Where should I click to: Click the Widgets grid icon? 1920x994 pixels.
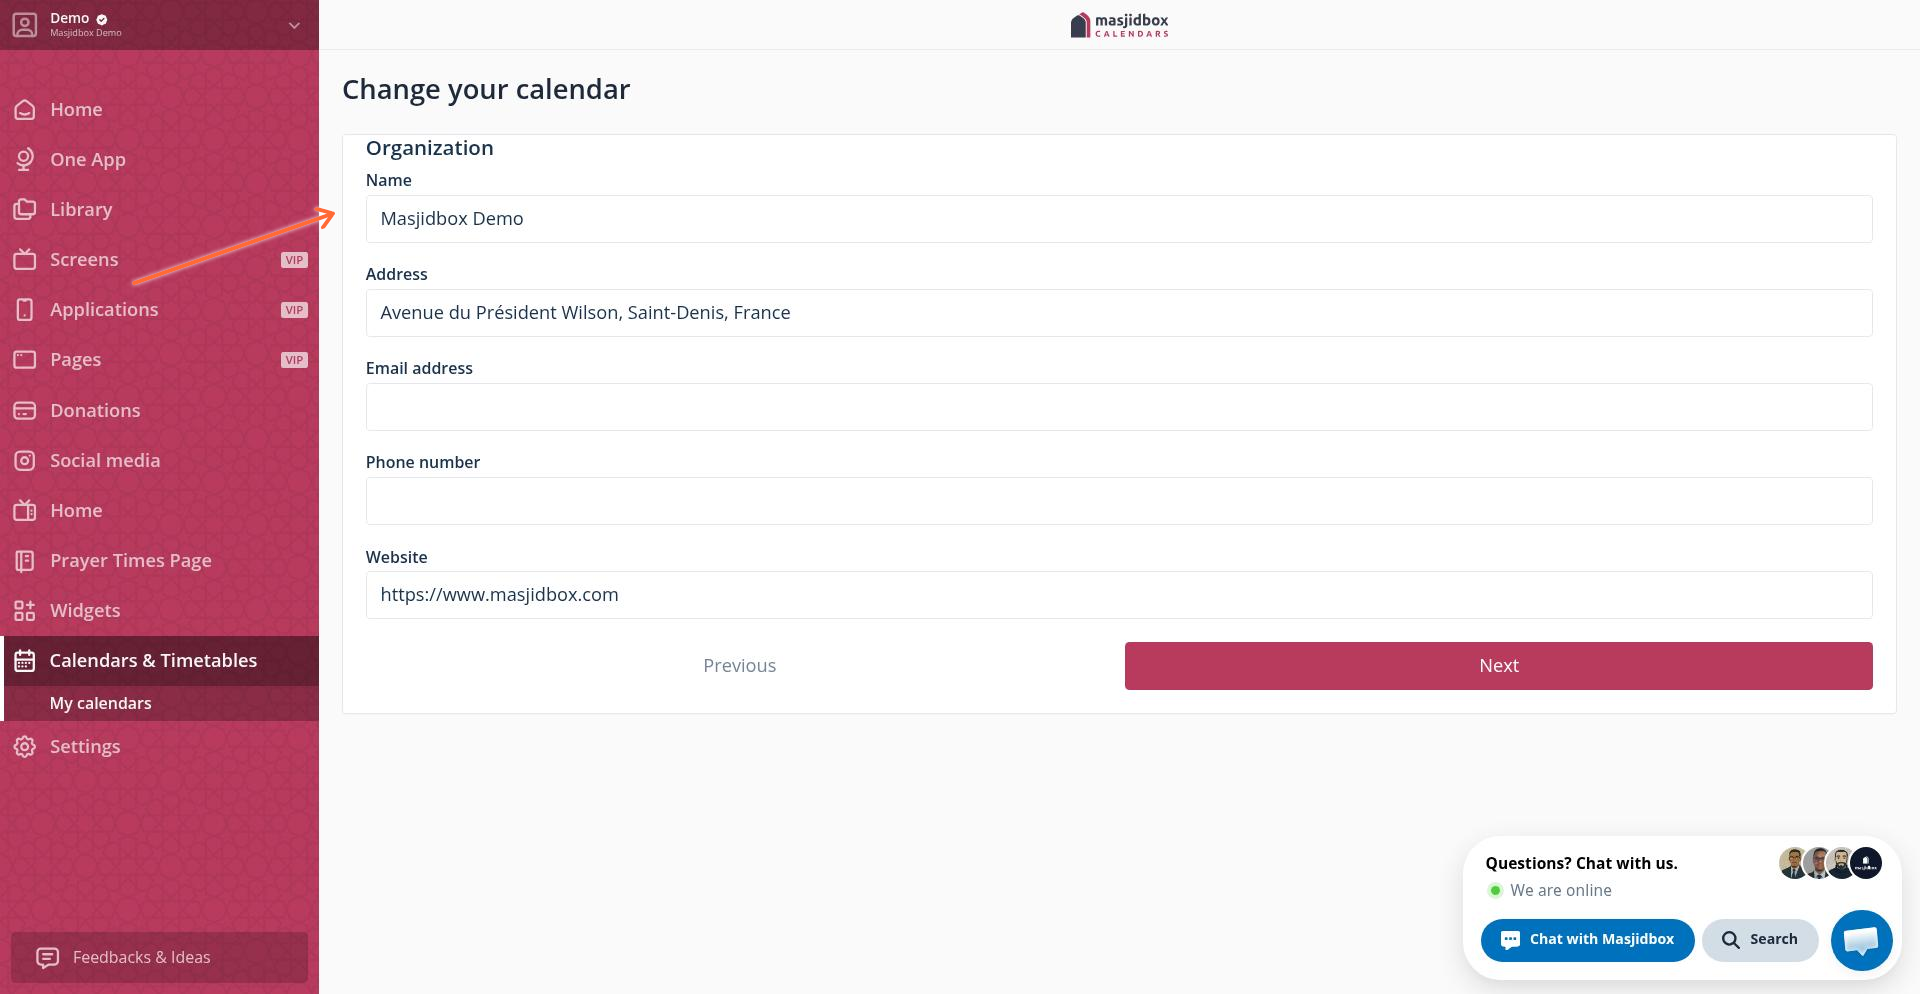click(25, 611)
